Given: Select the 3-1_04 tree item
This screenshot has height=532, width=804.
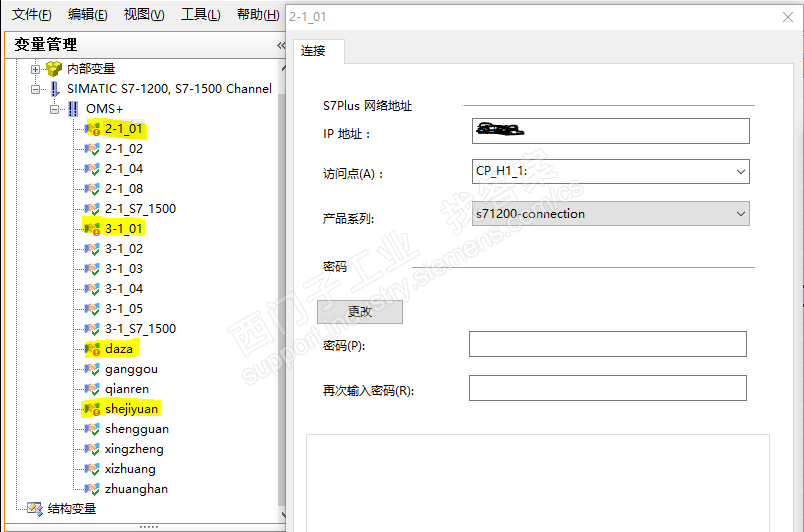Looking at the screenshot, I should [124, 289].
